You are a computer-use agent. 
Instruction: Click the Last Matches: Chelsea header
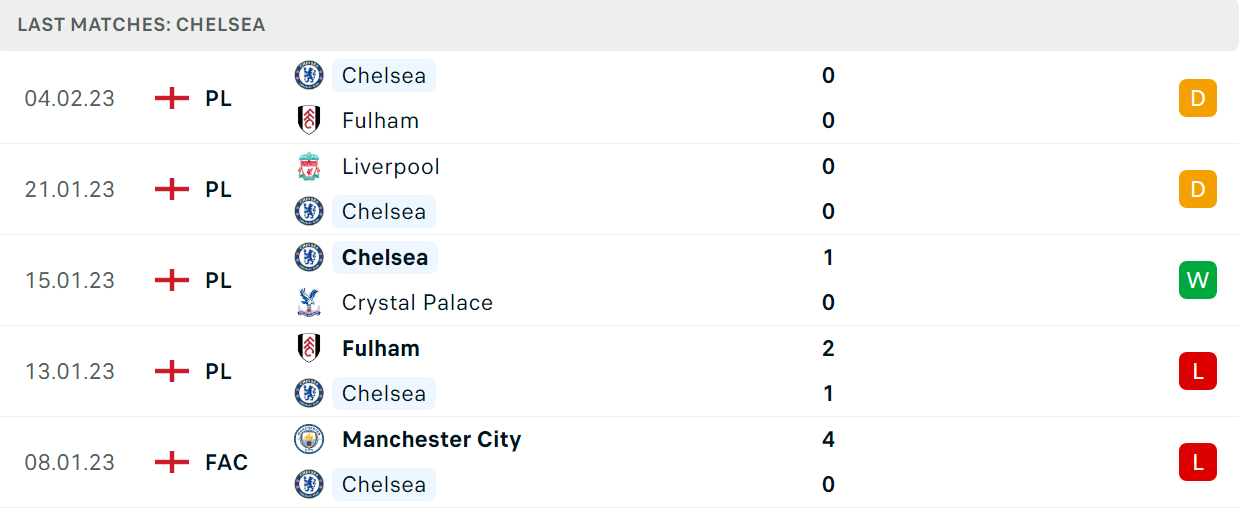pyautogui.click(x=141, y=25)
